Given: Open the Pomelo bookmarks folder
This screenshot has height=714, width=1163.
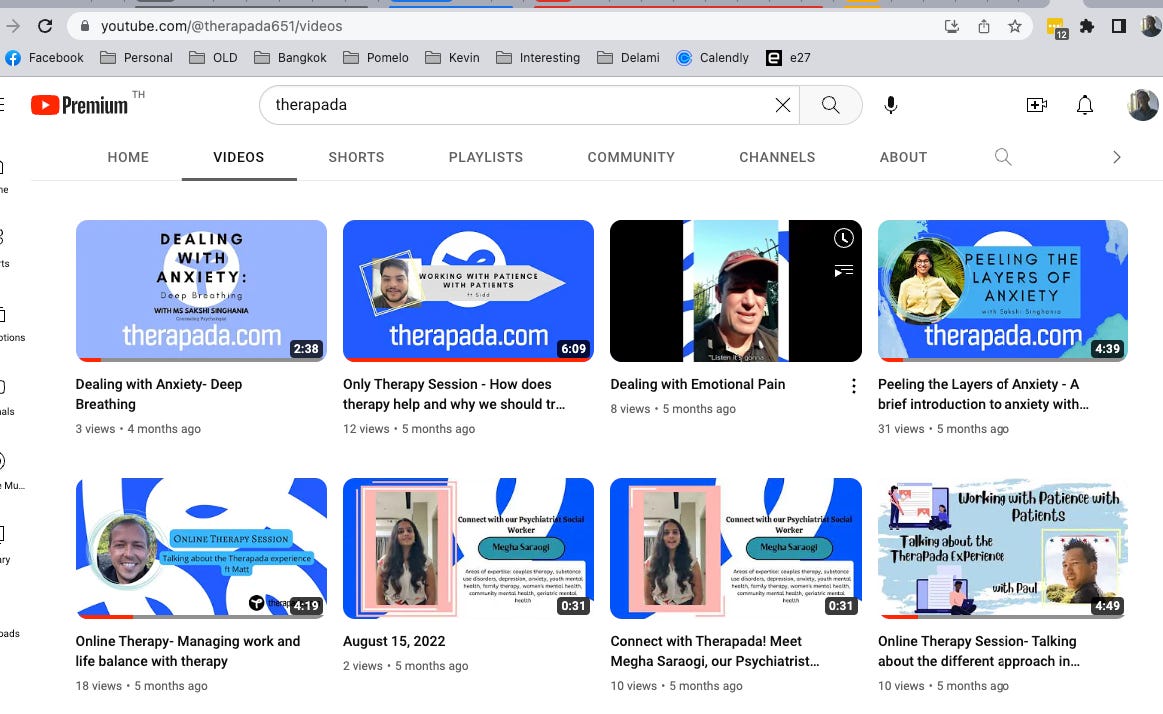Looking at the screenshot, I should pyautogui.click(x=376, y=58).
